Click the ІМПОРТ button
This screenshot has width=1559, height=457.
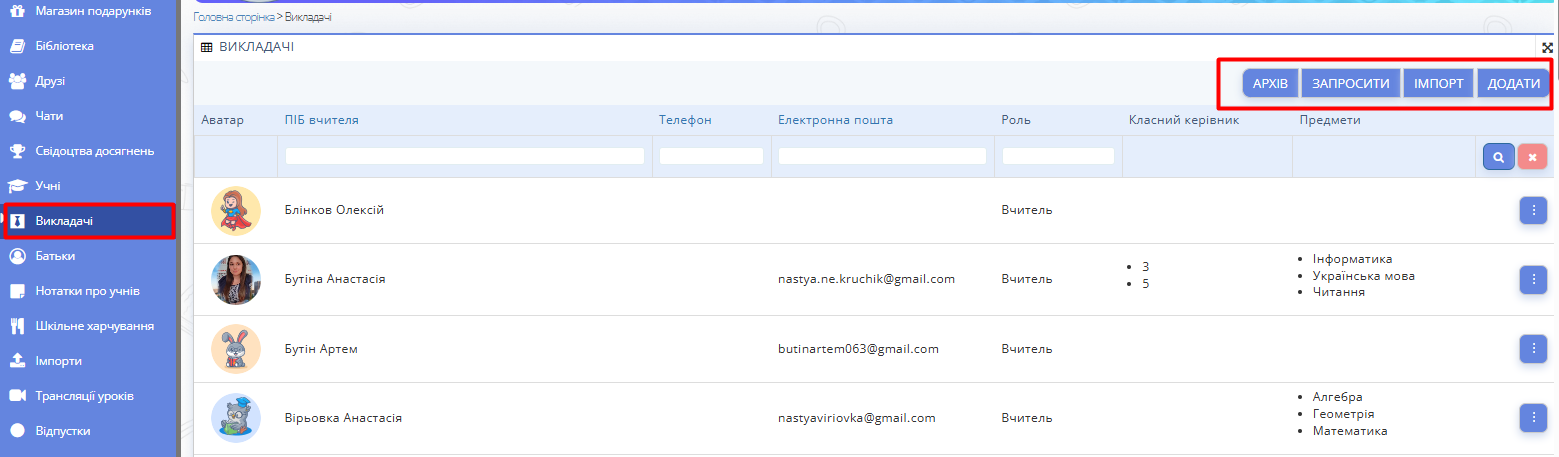pos(1438,83)
